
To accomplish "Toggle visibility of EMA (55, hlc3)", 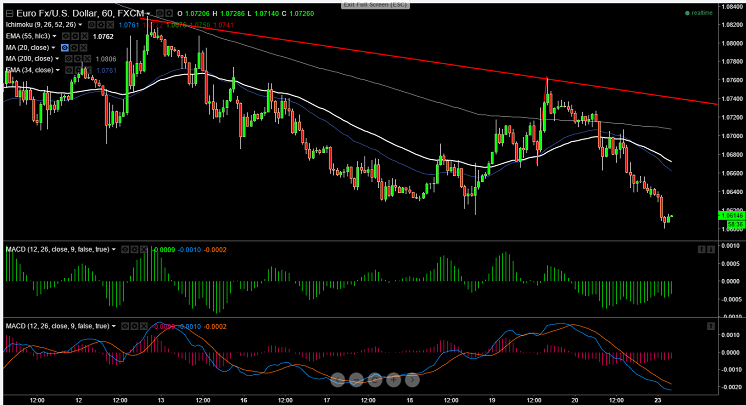I will [66, 36].
